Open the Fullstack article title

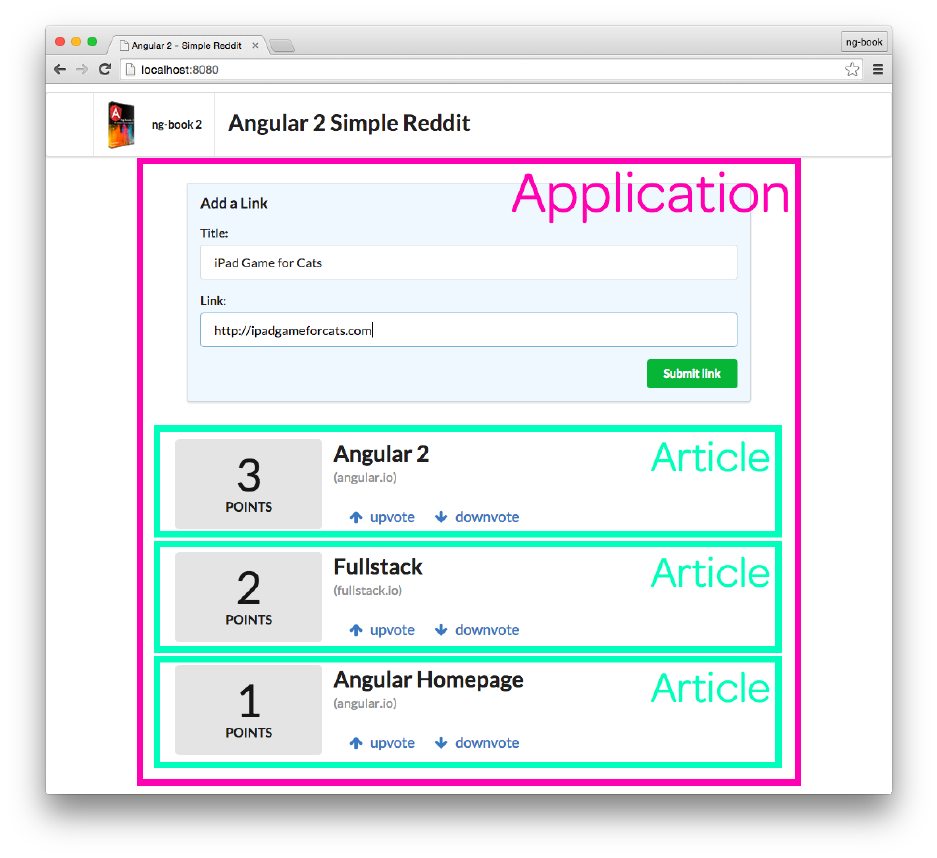click(378, 566)
